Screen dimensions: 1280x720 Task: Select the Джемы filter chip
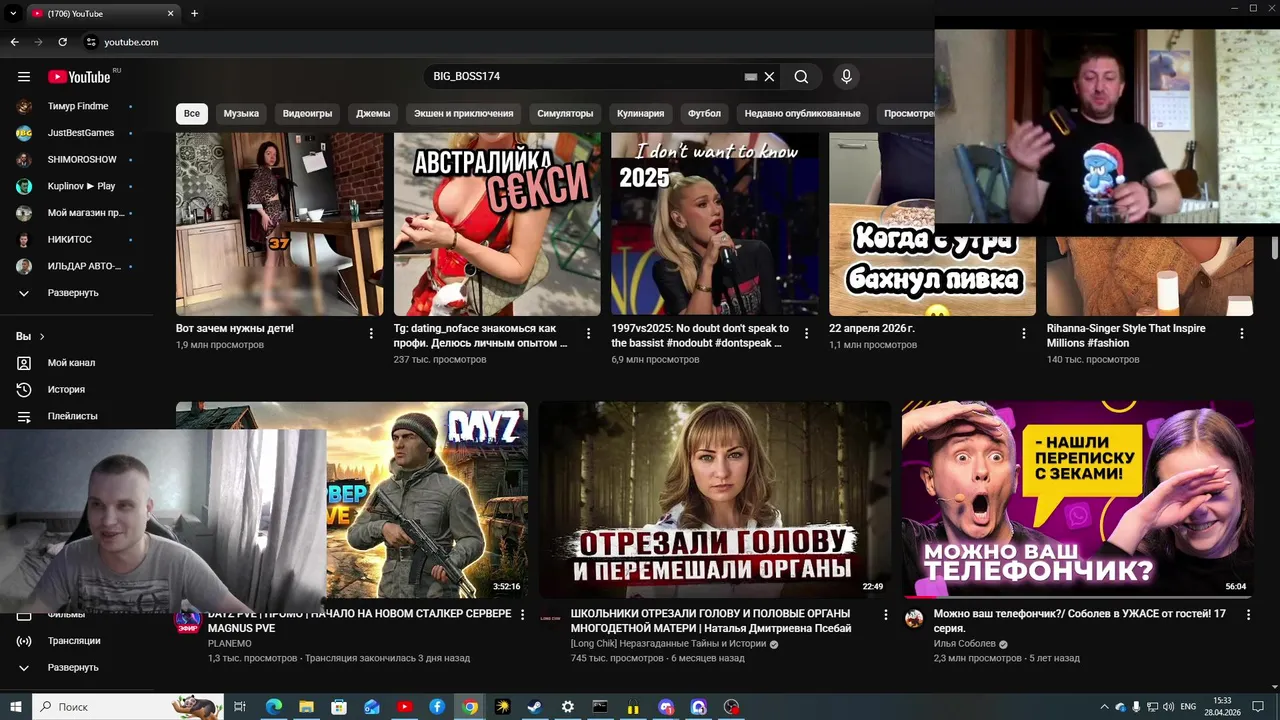pyautogui.click(x=373, y=114)
